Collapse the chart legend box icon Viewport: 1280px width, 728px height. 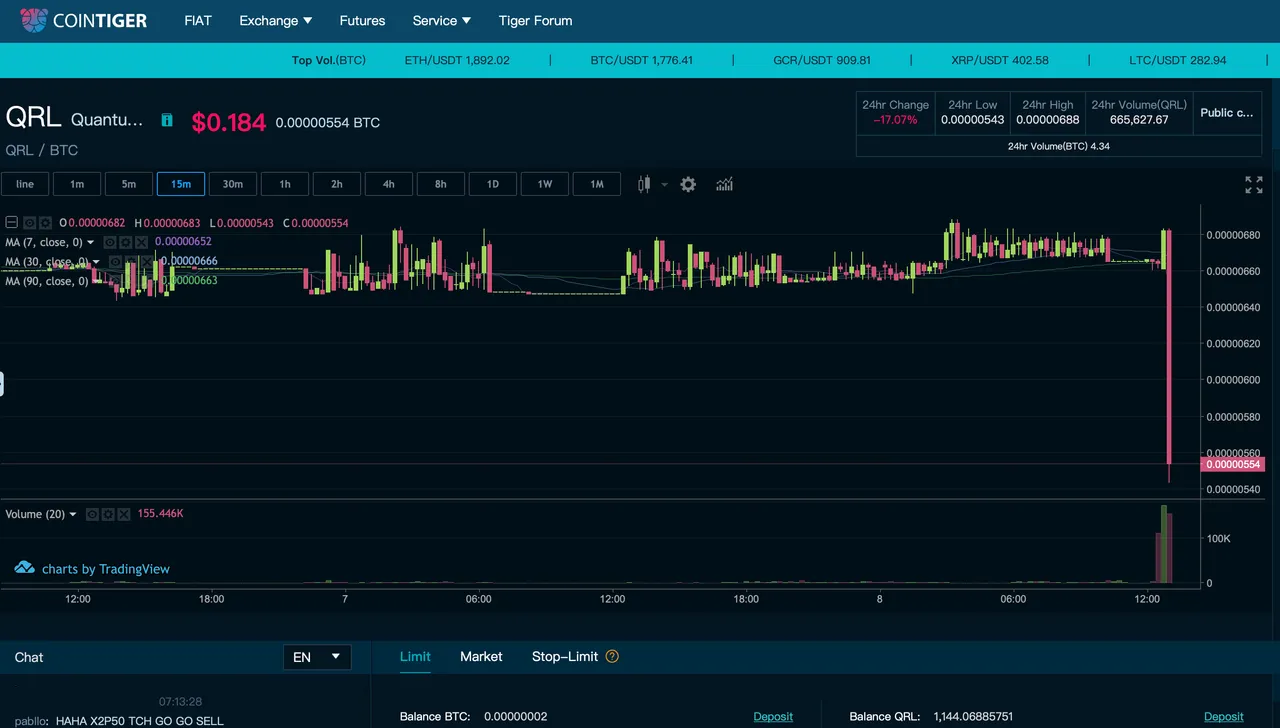click(12, 222)
